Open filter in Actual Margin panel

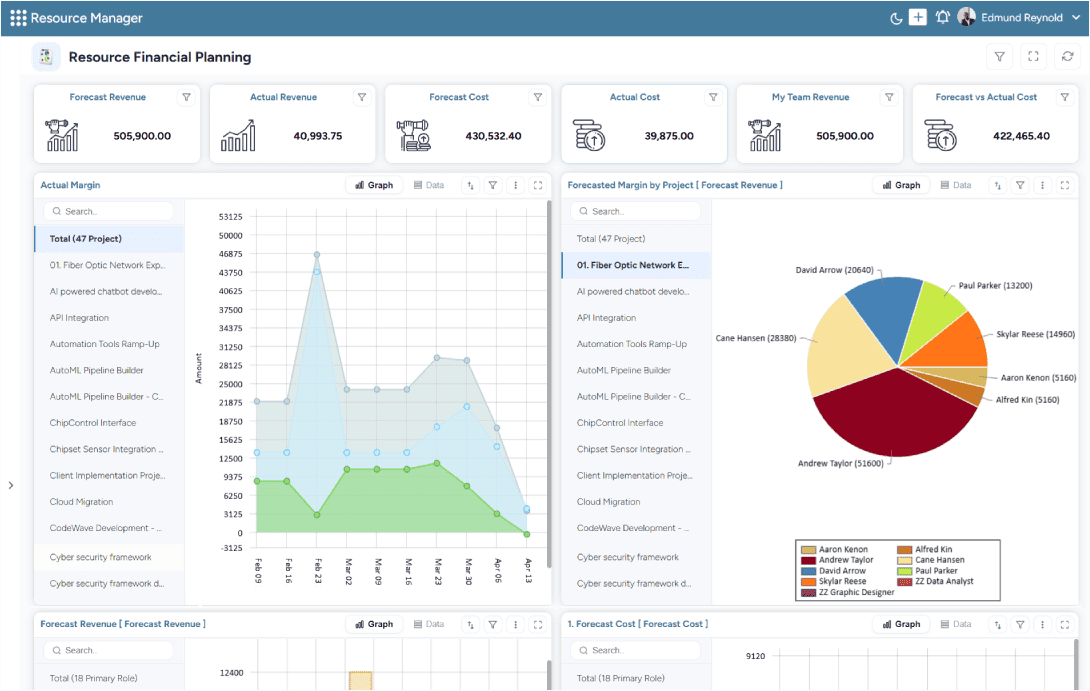click(493, 186)
